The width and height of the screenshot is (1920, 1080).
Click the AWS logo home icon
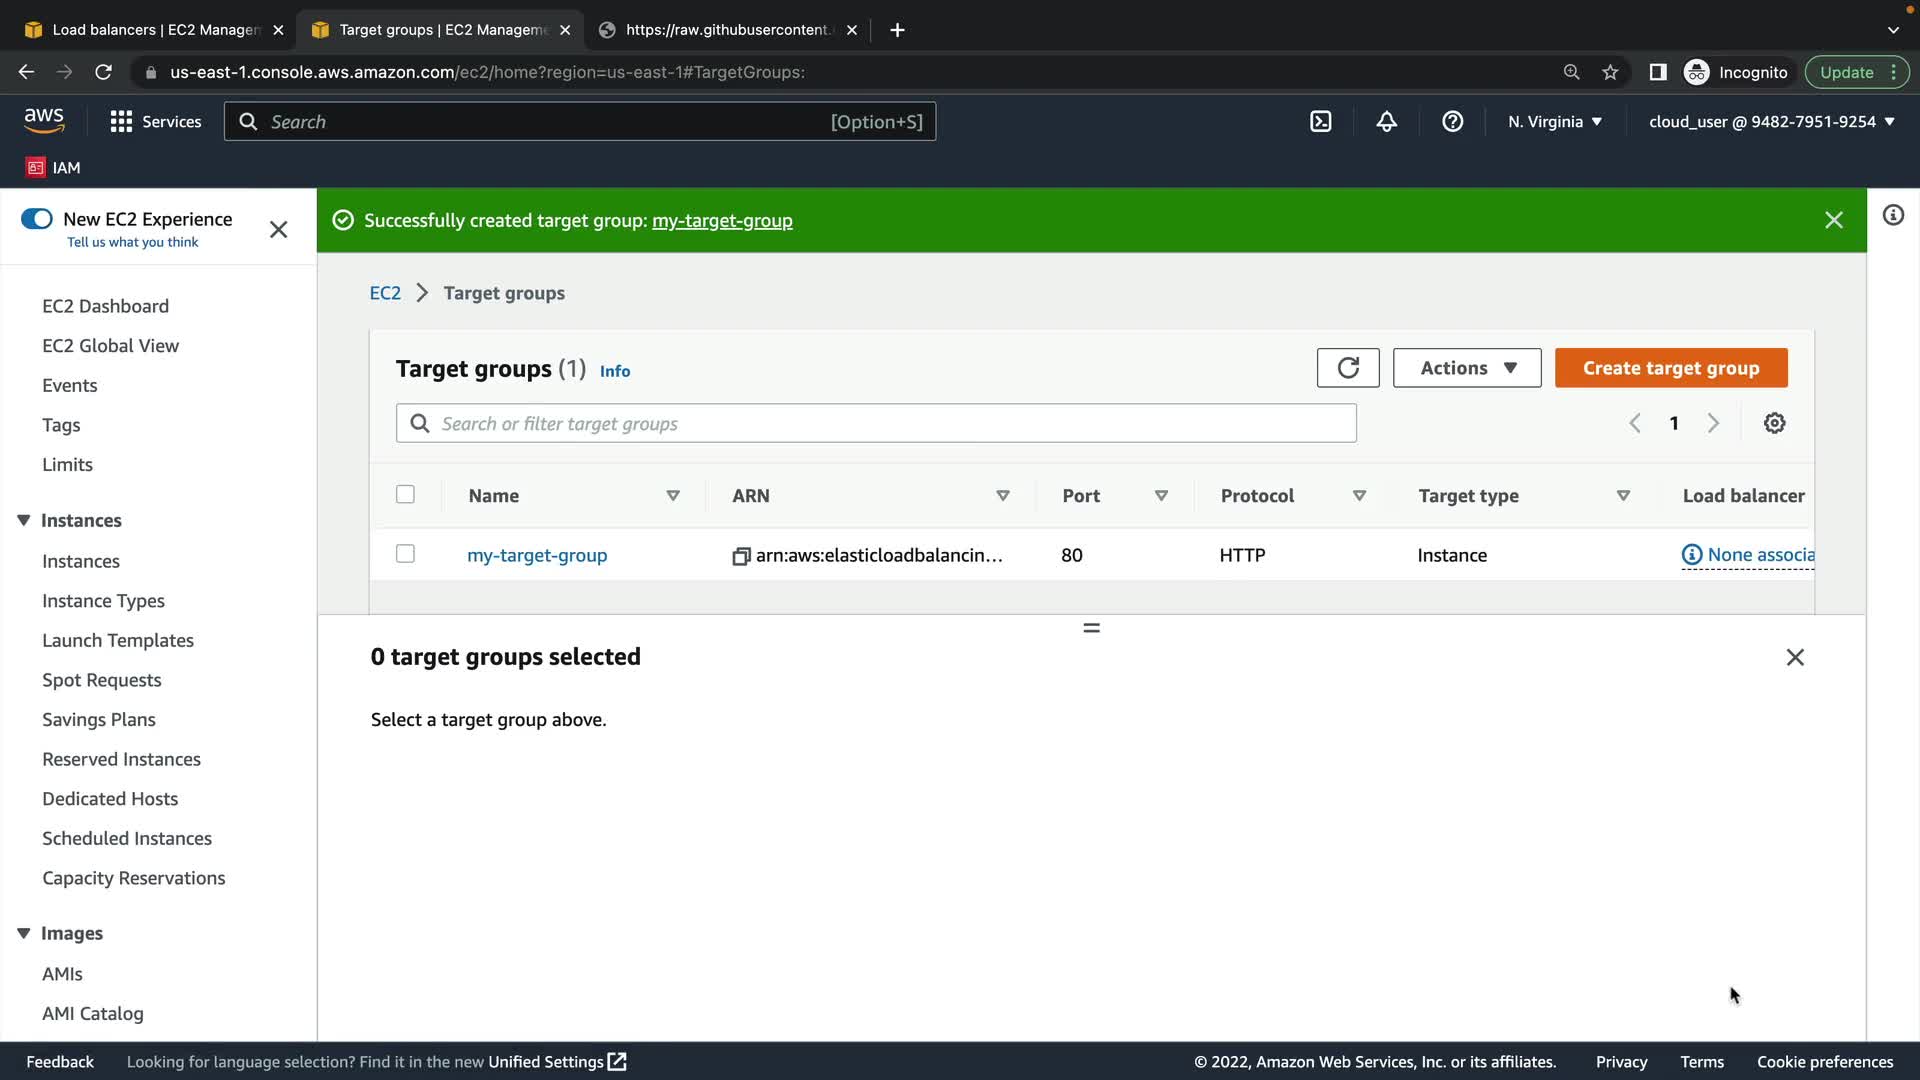click(x=44, y=121)
